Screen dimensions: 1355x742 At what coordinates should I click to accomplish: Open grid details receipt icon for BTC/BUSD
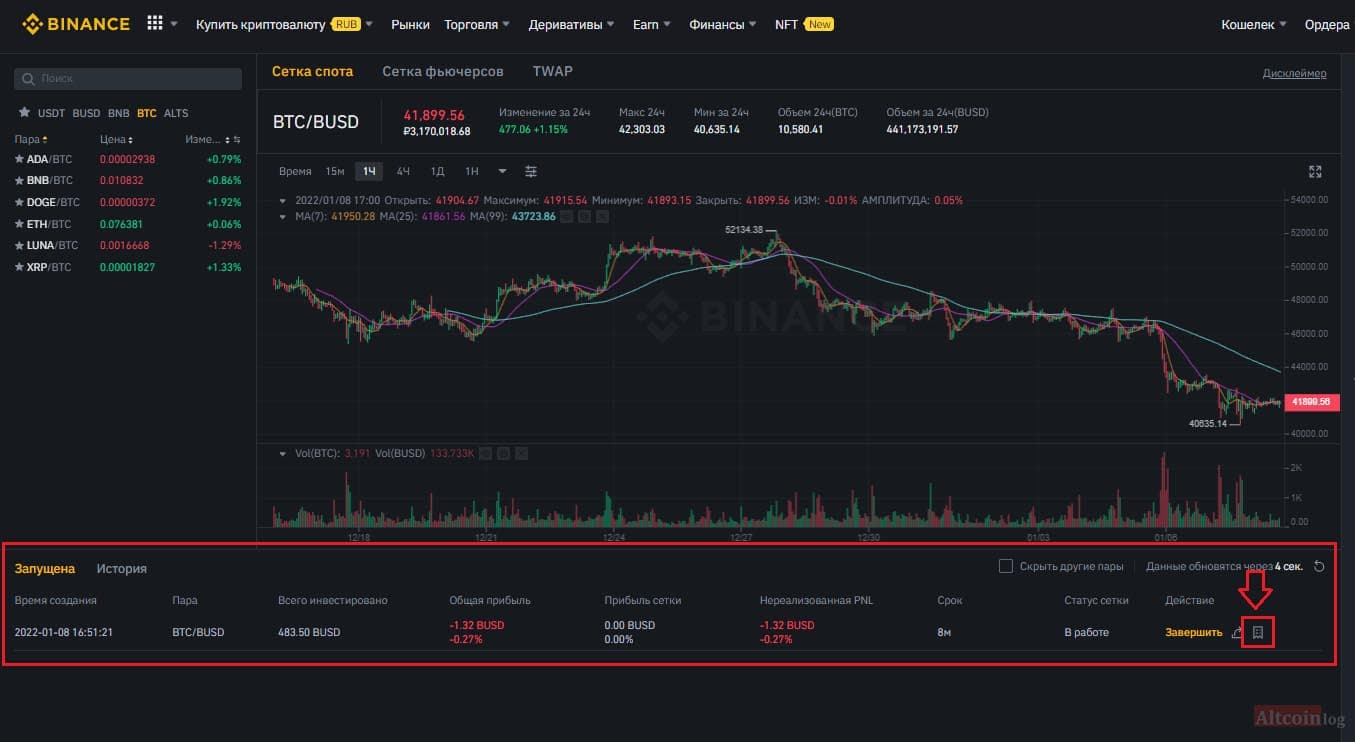pyautogui.click(x=1258, y=632)
